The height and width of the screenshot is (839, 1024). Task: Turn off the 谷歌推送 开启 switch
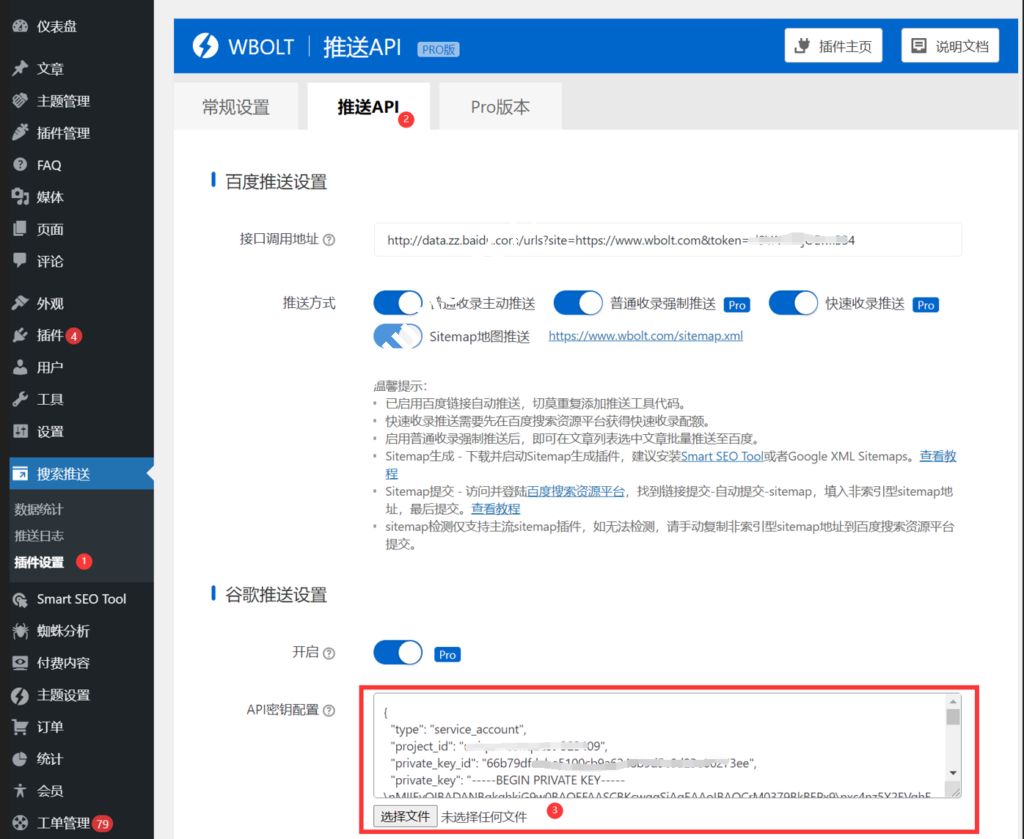tap(397, 652)
